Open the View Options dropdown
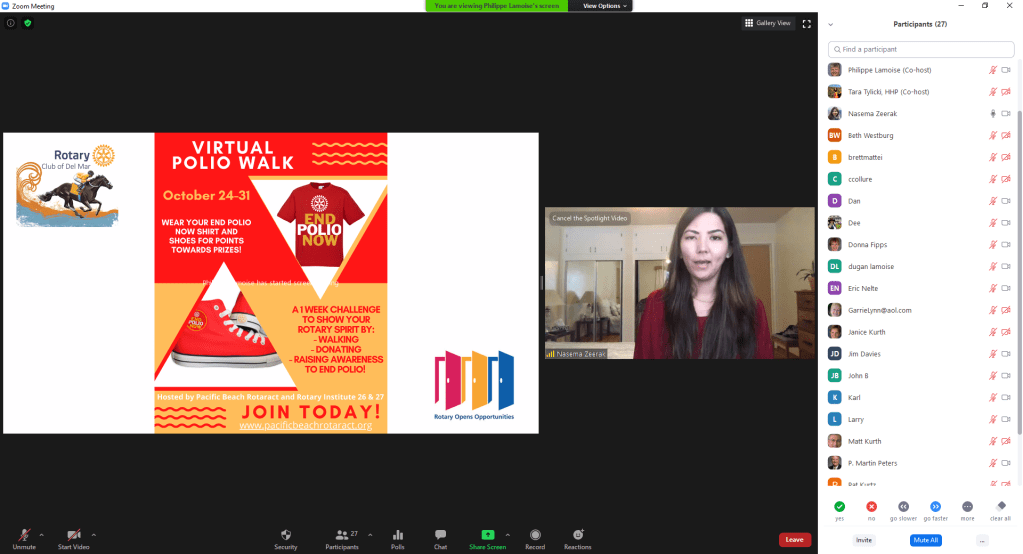Screen dimensions: 1023x554 coord(605,6)
